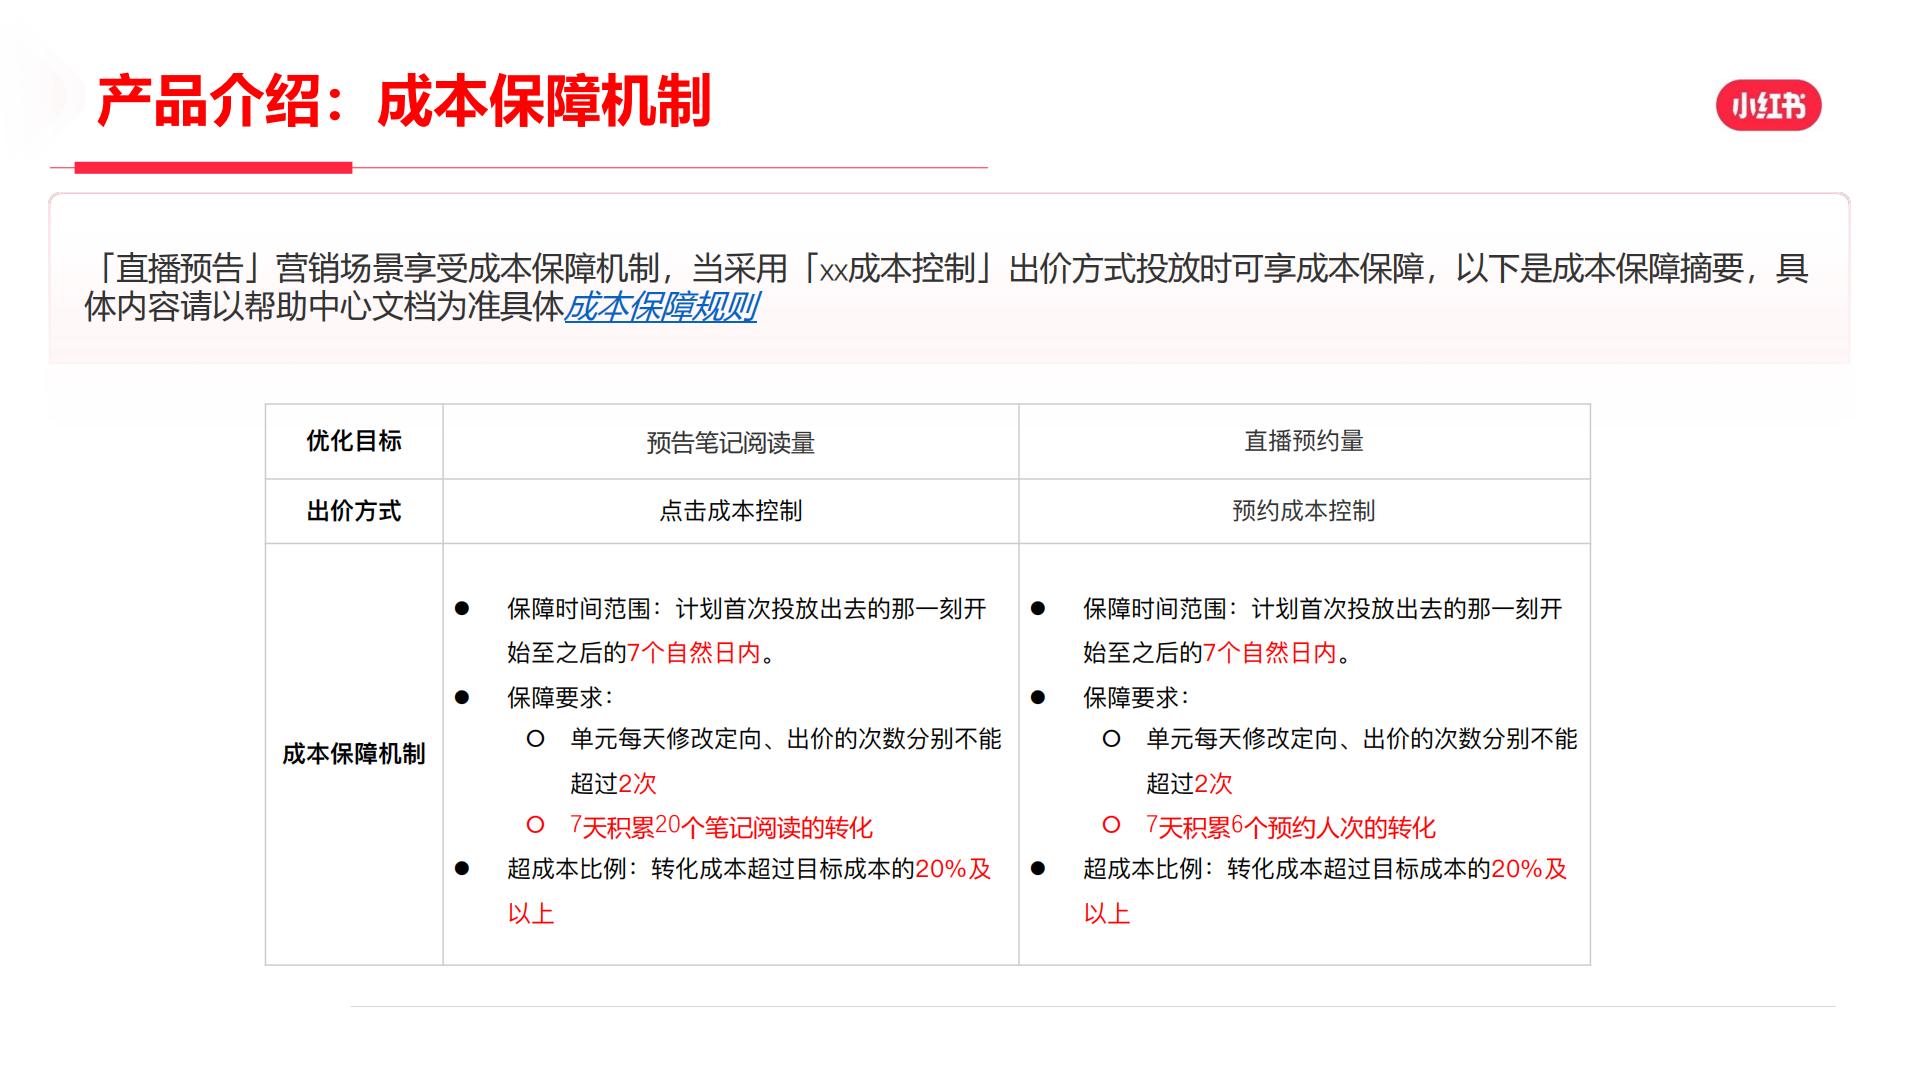Open the 成本保障规则 hyperlink
1920x1080 pixels.
coord(661,307)
